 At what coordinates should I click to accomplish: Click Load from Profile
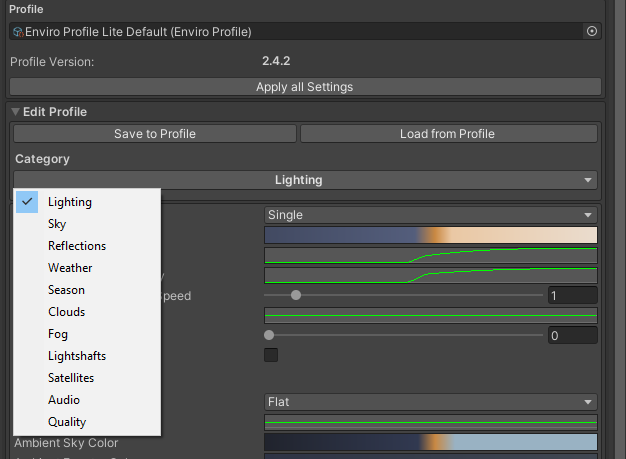449,134
